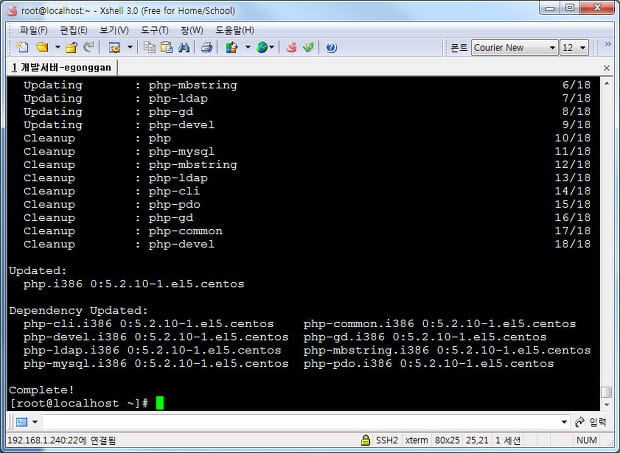The image size is (620, 453).
Task: Click the 18/18 progress count
Action: coord(572,244)
